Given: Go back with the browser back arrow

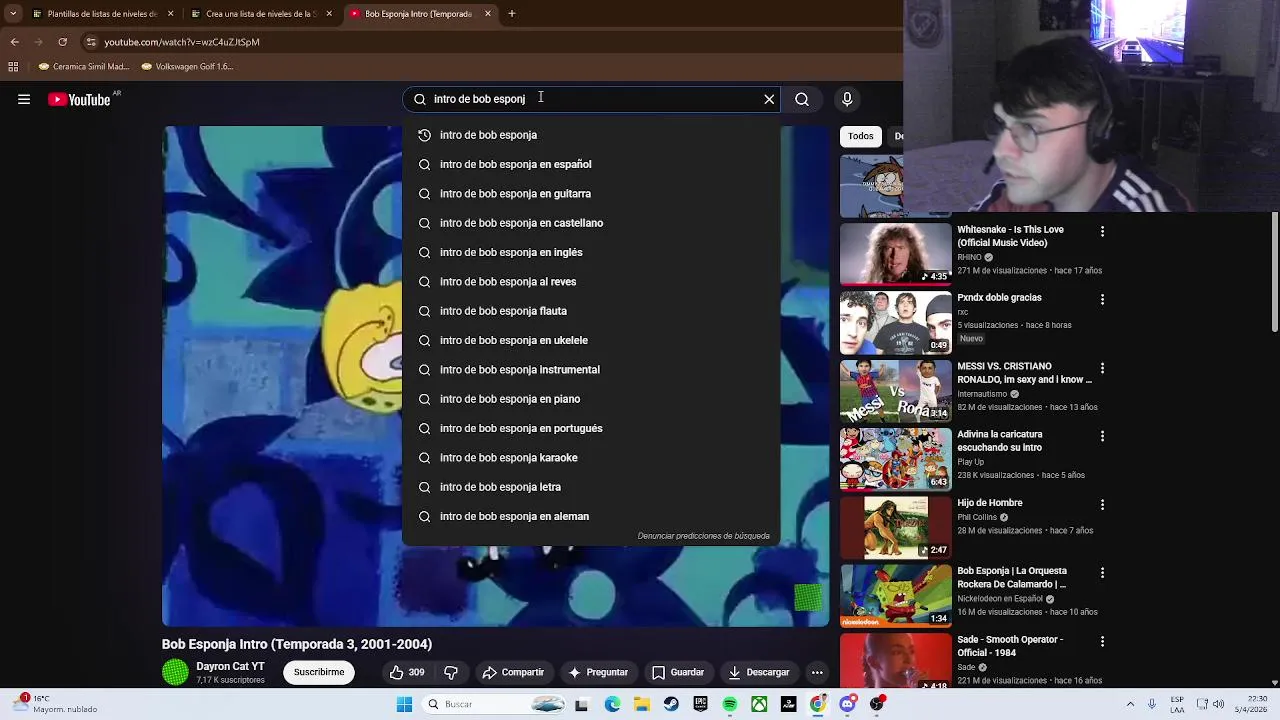Looking at the screenshot, I should point(14,42).
